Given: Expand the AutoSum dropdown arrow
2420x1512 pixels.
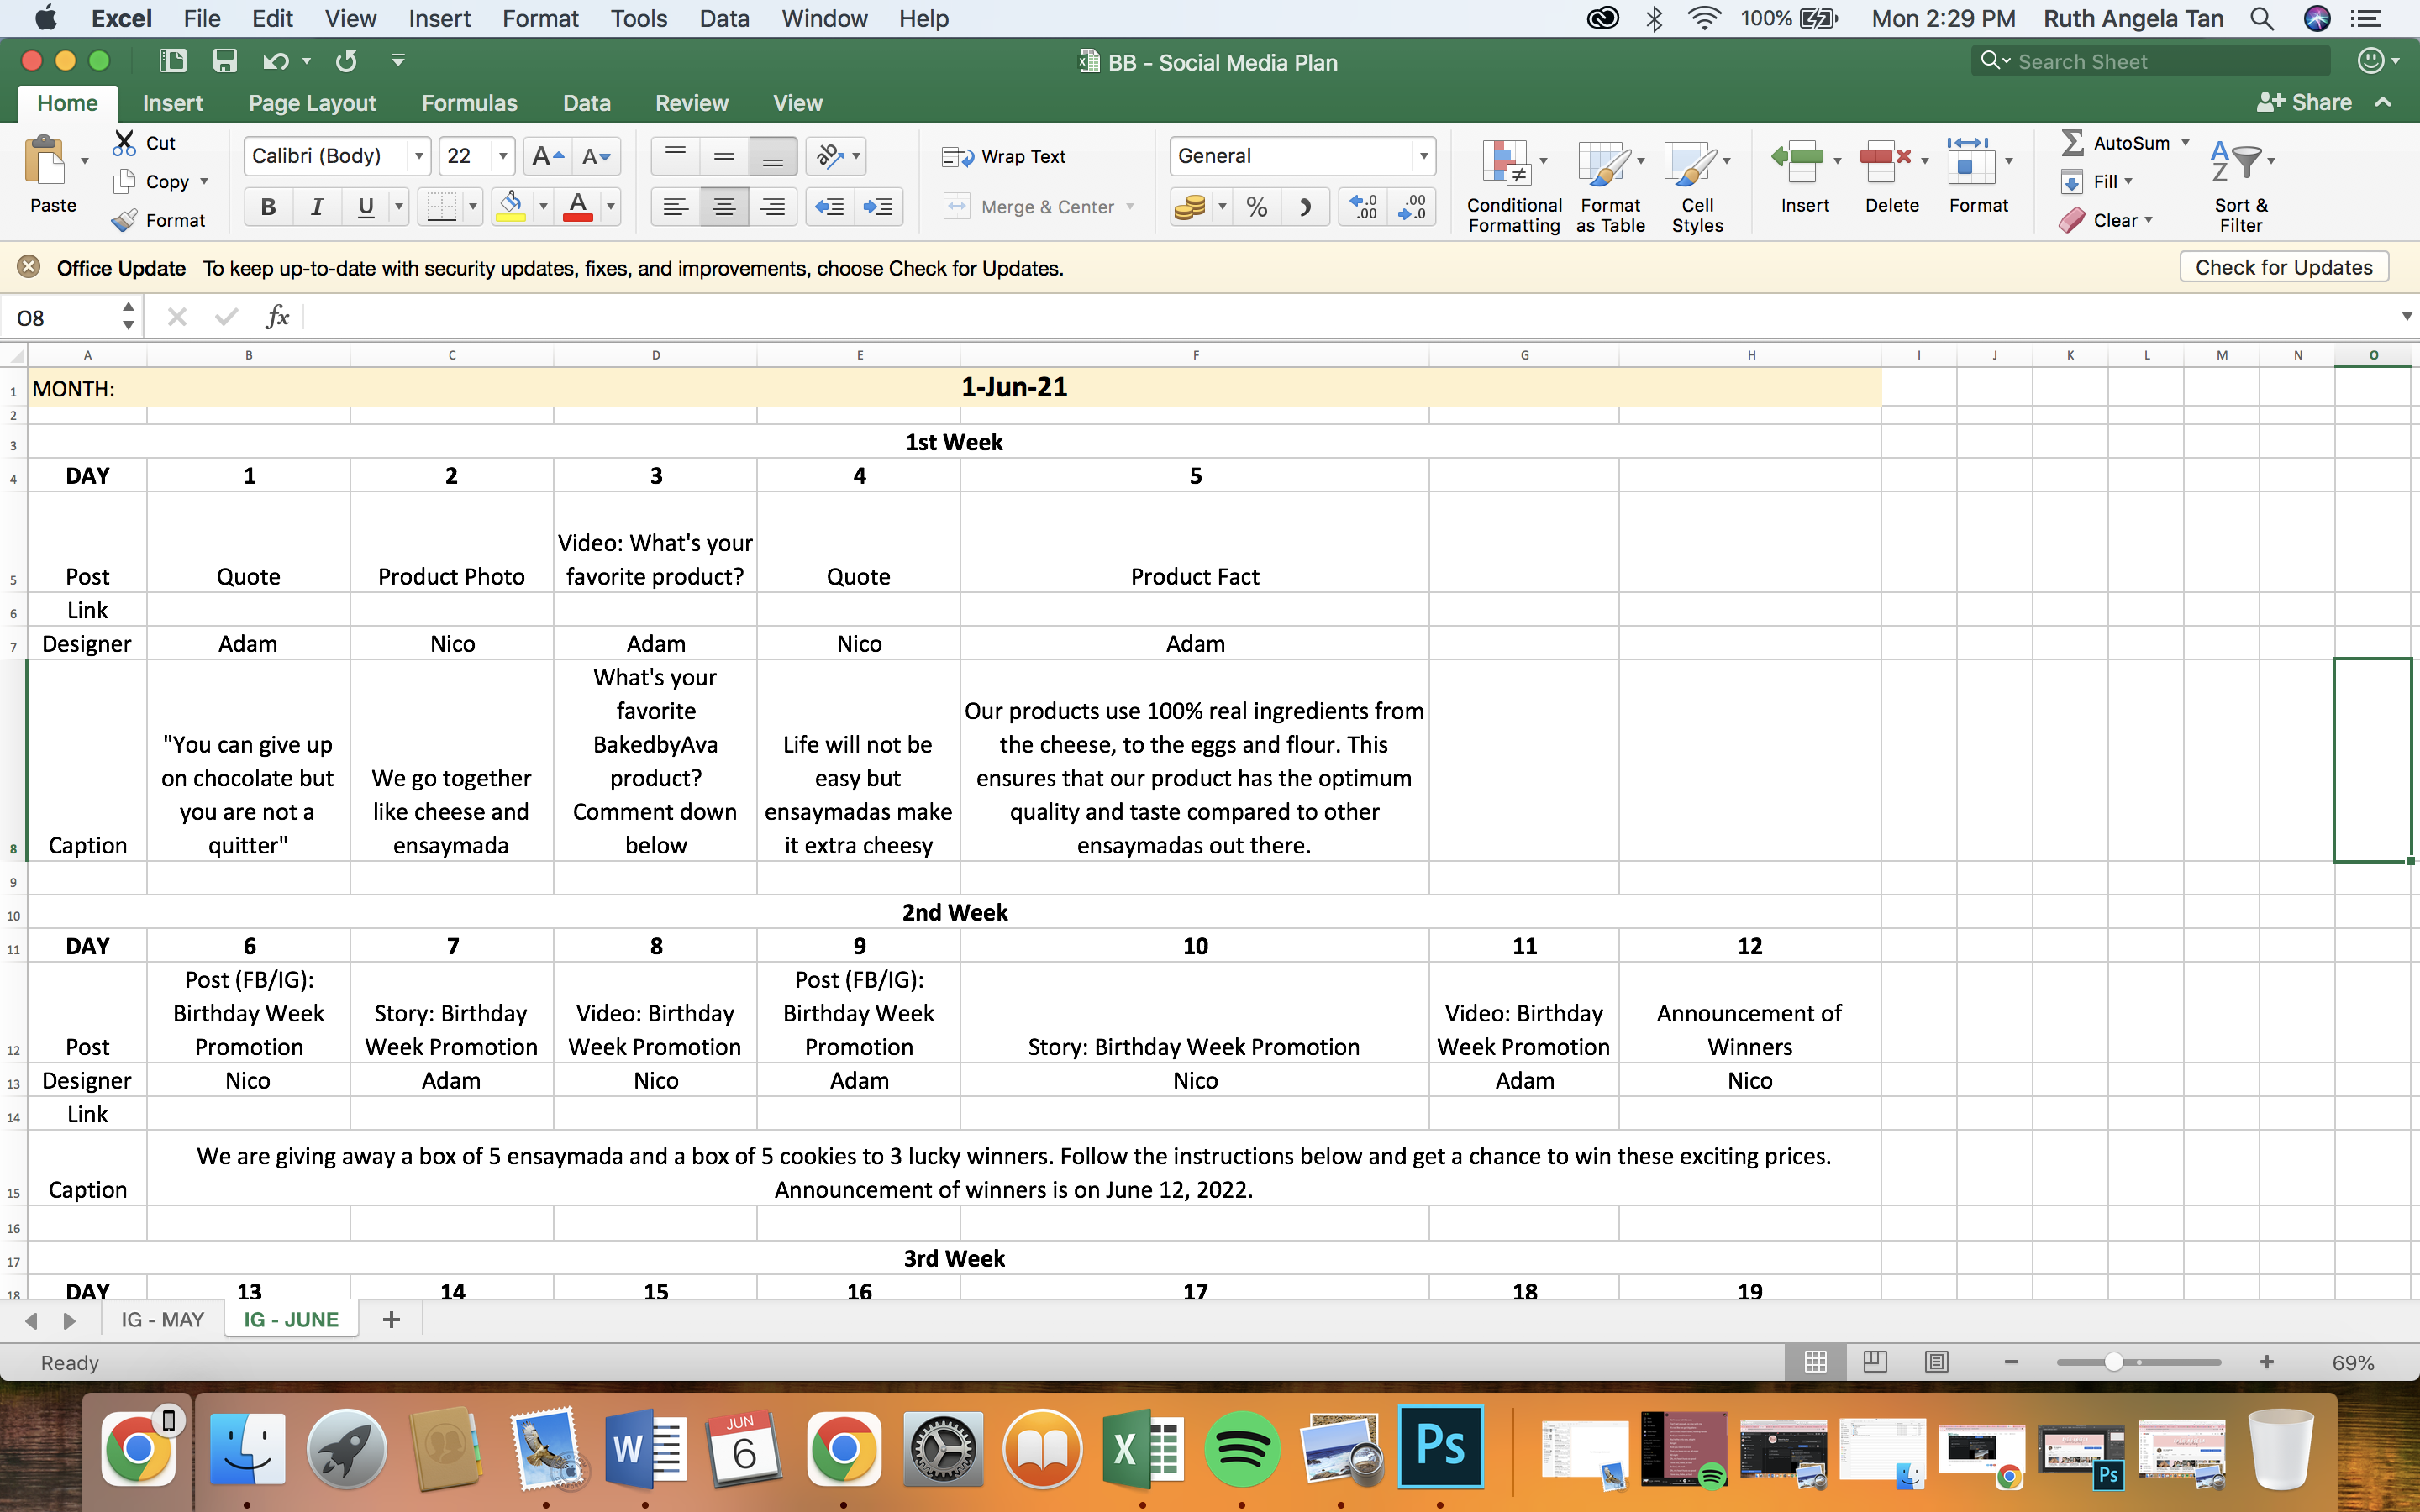Looking at the screenshot, I should (x=2185, y=143).
